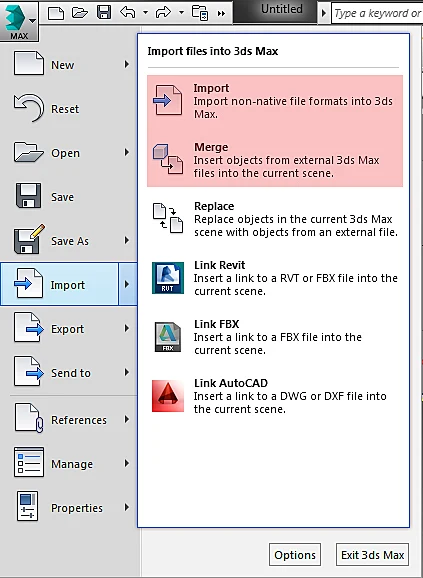Choose the Link FBX option title
This screenshot has height=578, width=423.
coord(217,324)
